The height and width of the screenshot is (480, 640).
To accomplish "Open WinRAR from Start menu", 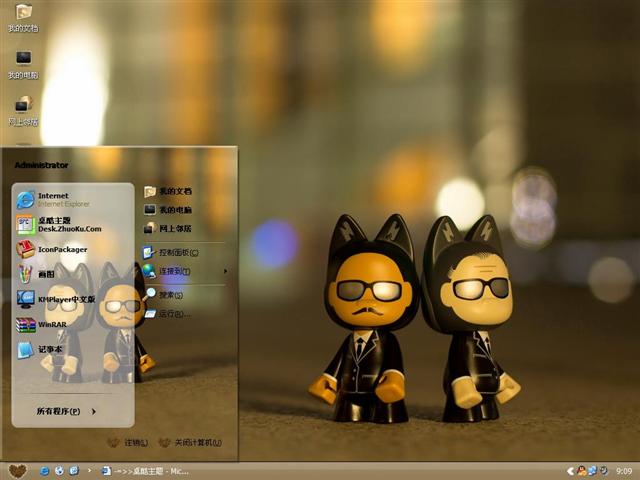I will coord(42,324).
